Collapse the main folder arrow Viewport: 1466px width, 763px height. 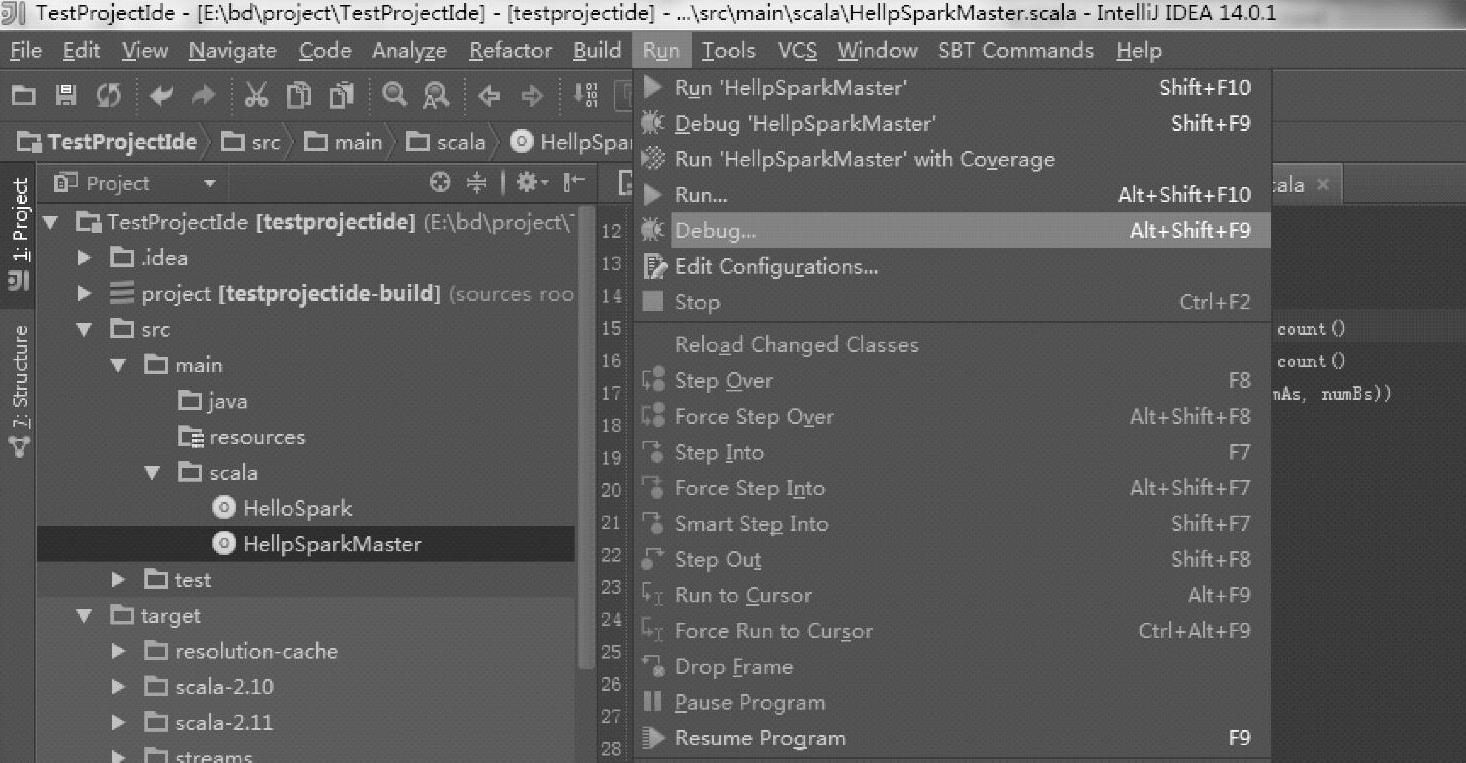[119, 366]
